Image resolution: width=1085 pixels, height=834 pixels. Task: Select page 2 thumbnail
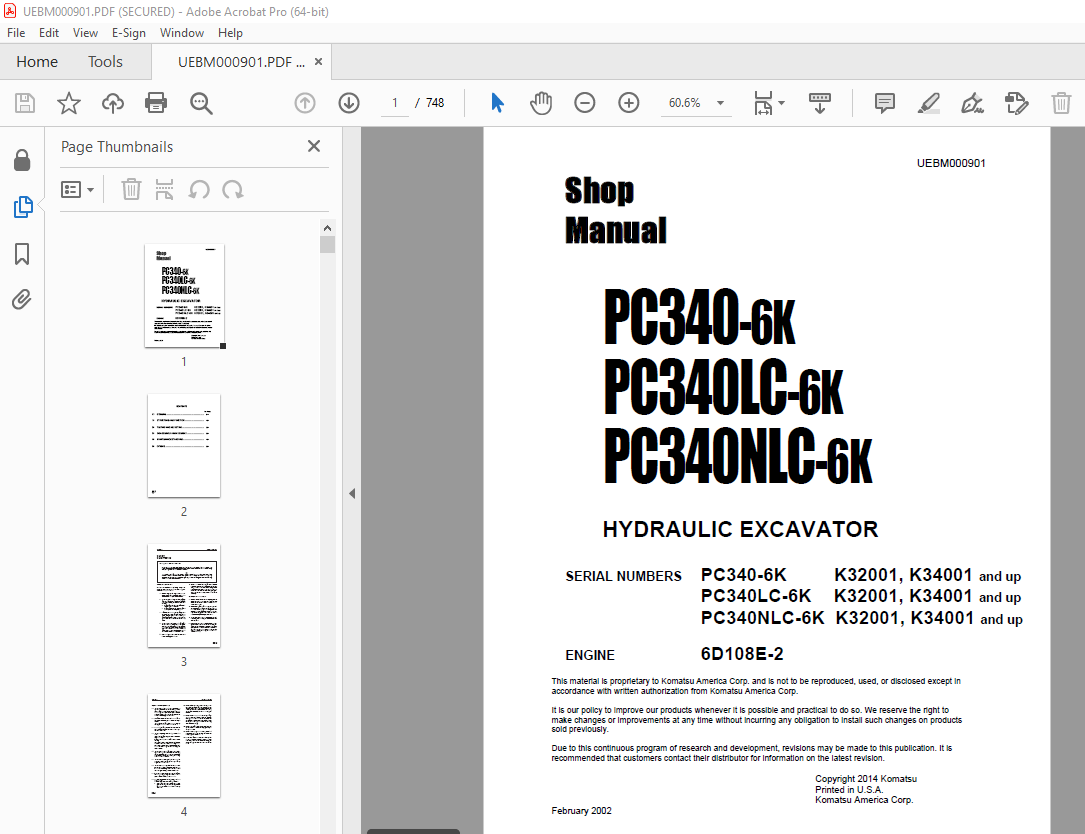click(184, 446)
